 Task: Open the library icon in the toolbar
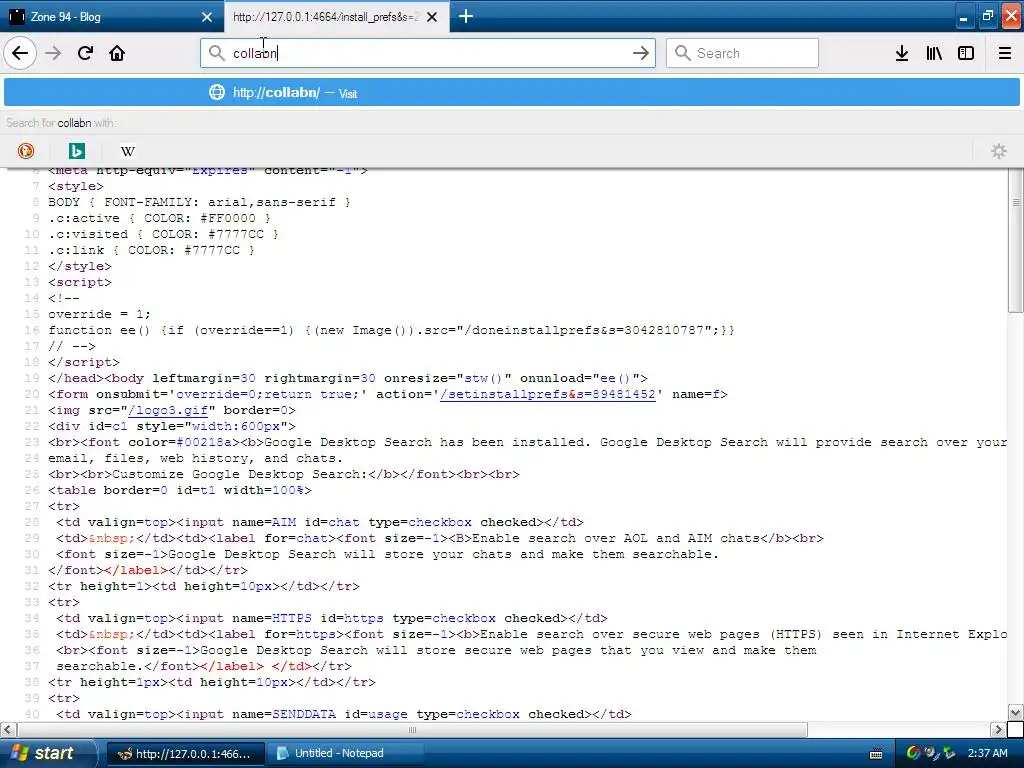tap(934, 53)
